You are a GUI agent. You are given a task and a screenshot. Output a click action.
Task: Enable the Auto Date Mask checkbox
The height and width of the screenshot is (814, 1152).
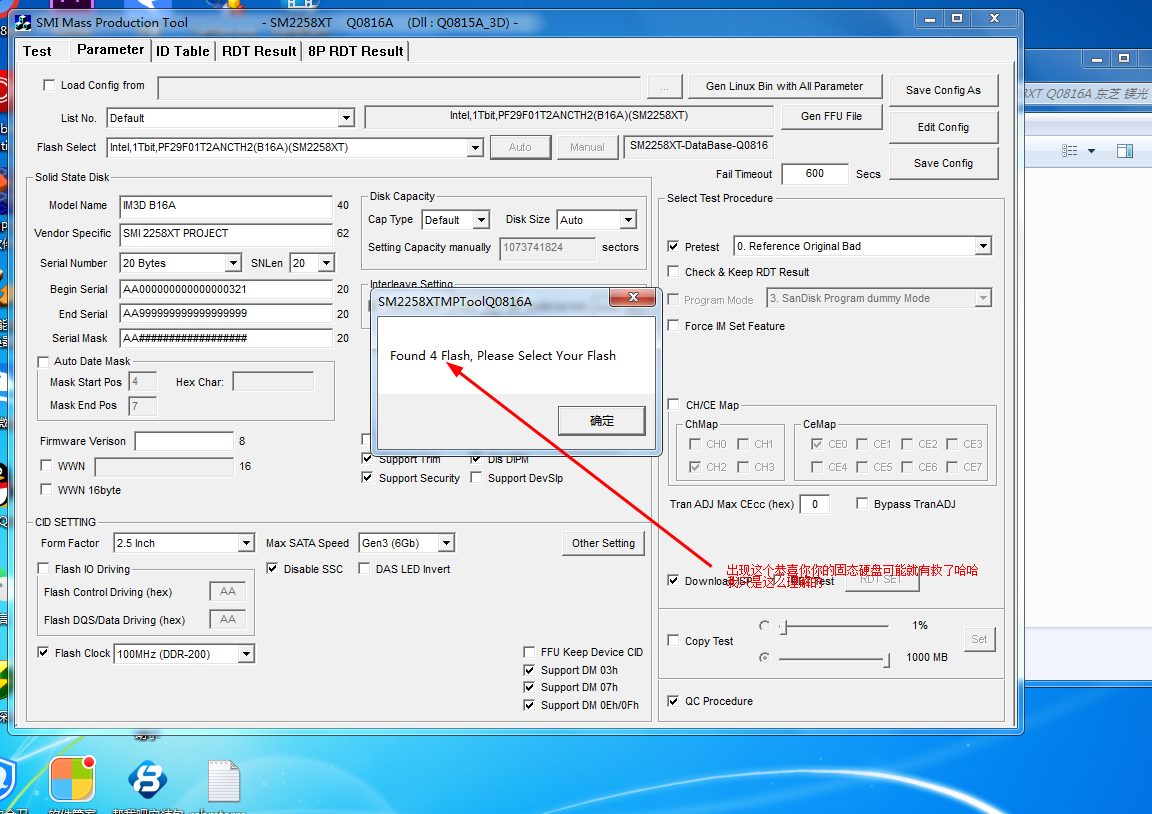pyautogui.click(x=43, y=361)
